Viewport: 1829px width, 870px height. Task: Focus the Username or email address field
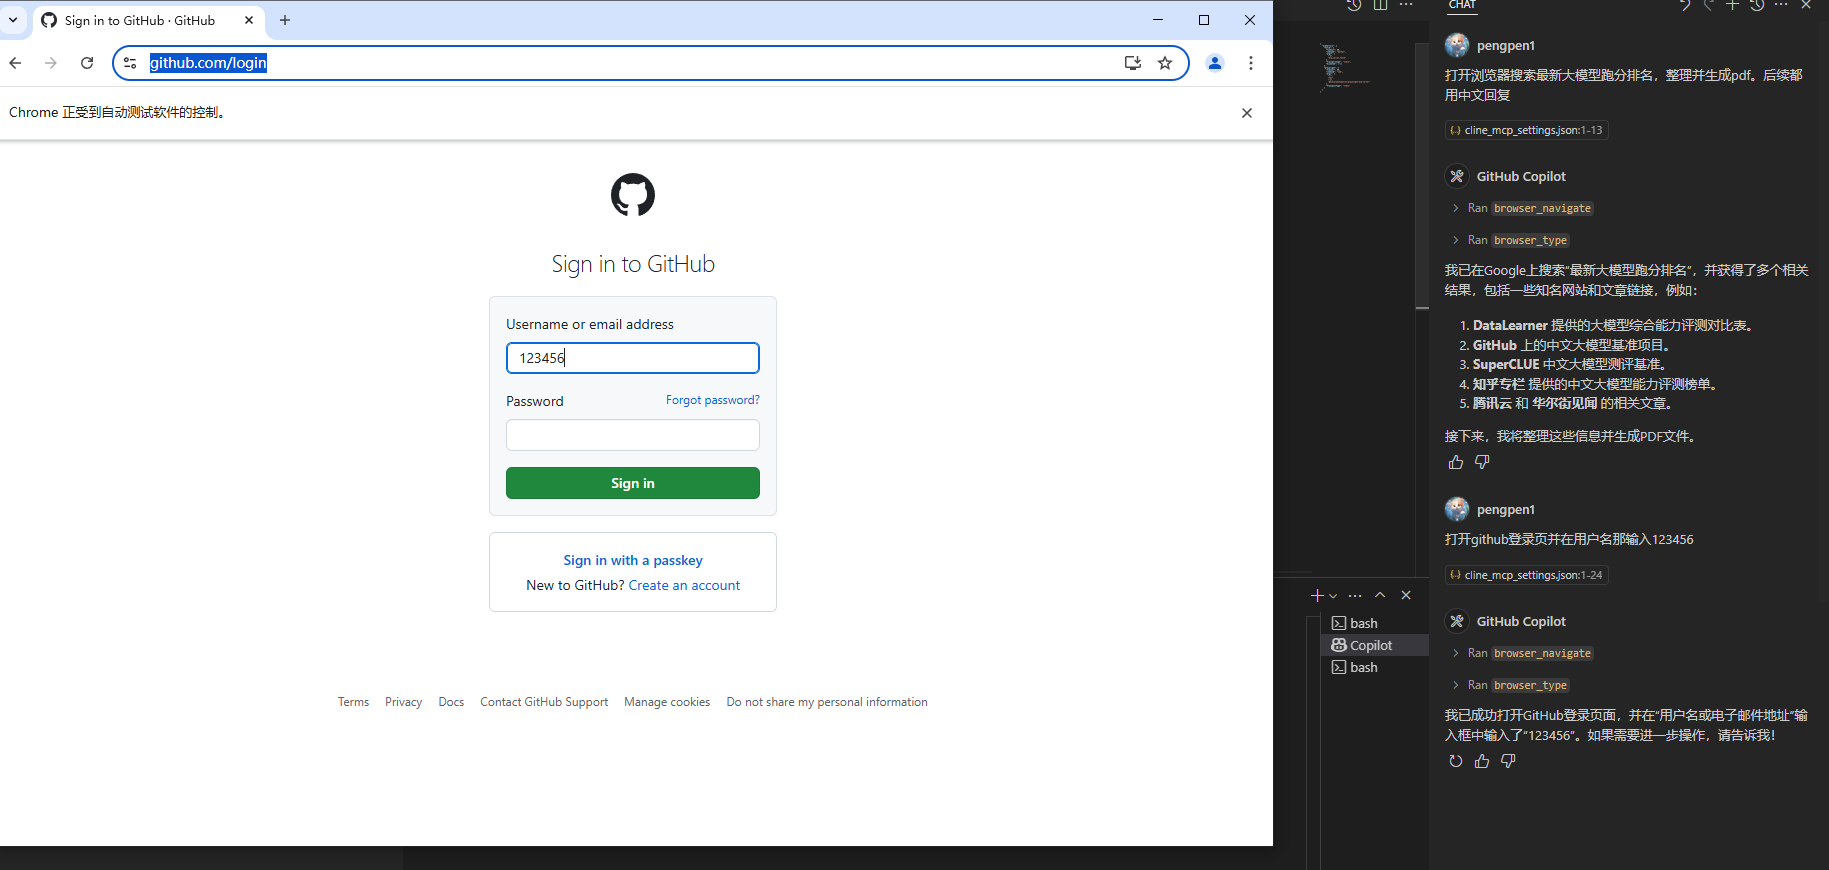tap(633, 358)
